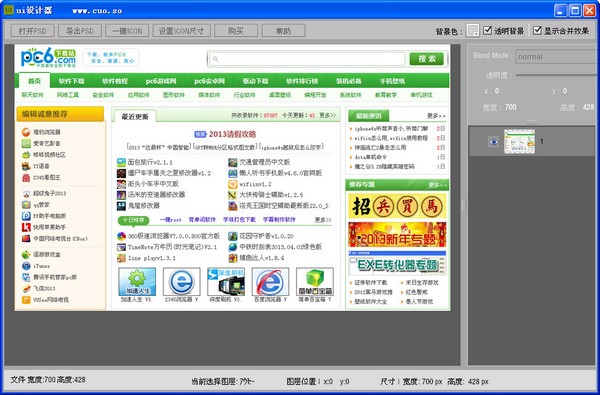600x395 pixels.
Task: Click the 一键ICON button
Action: click(x=127, y=31)
